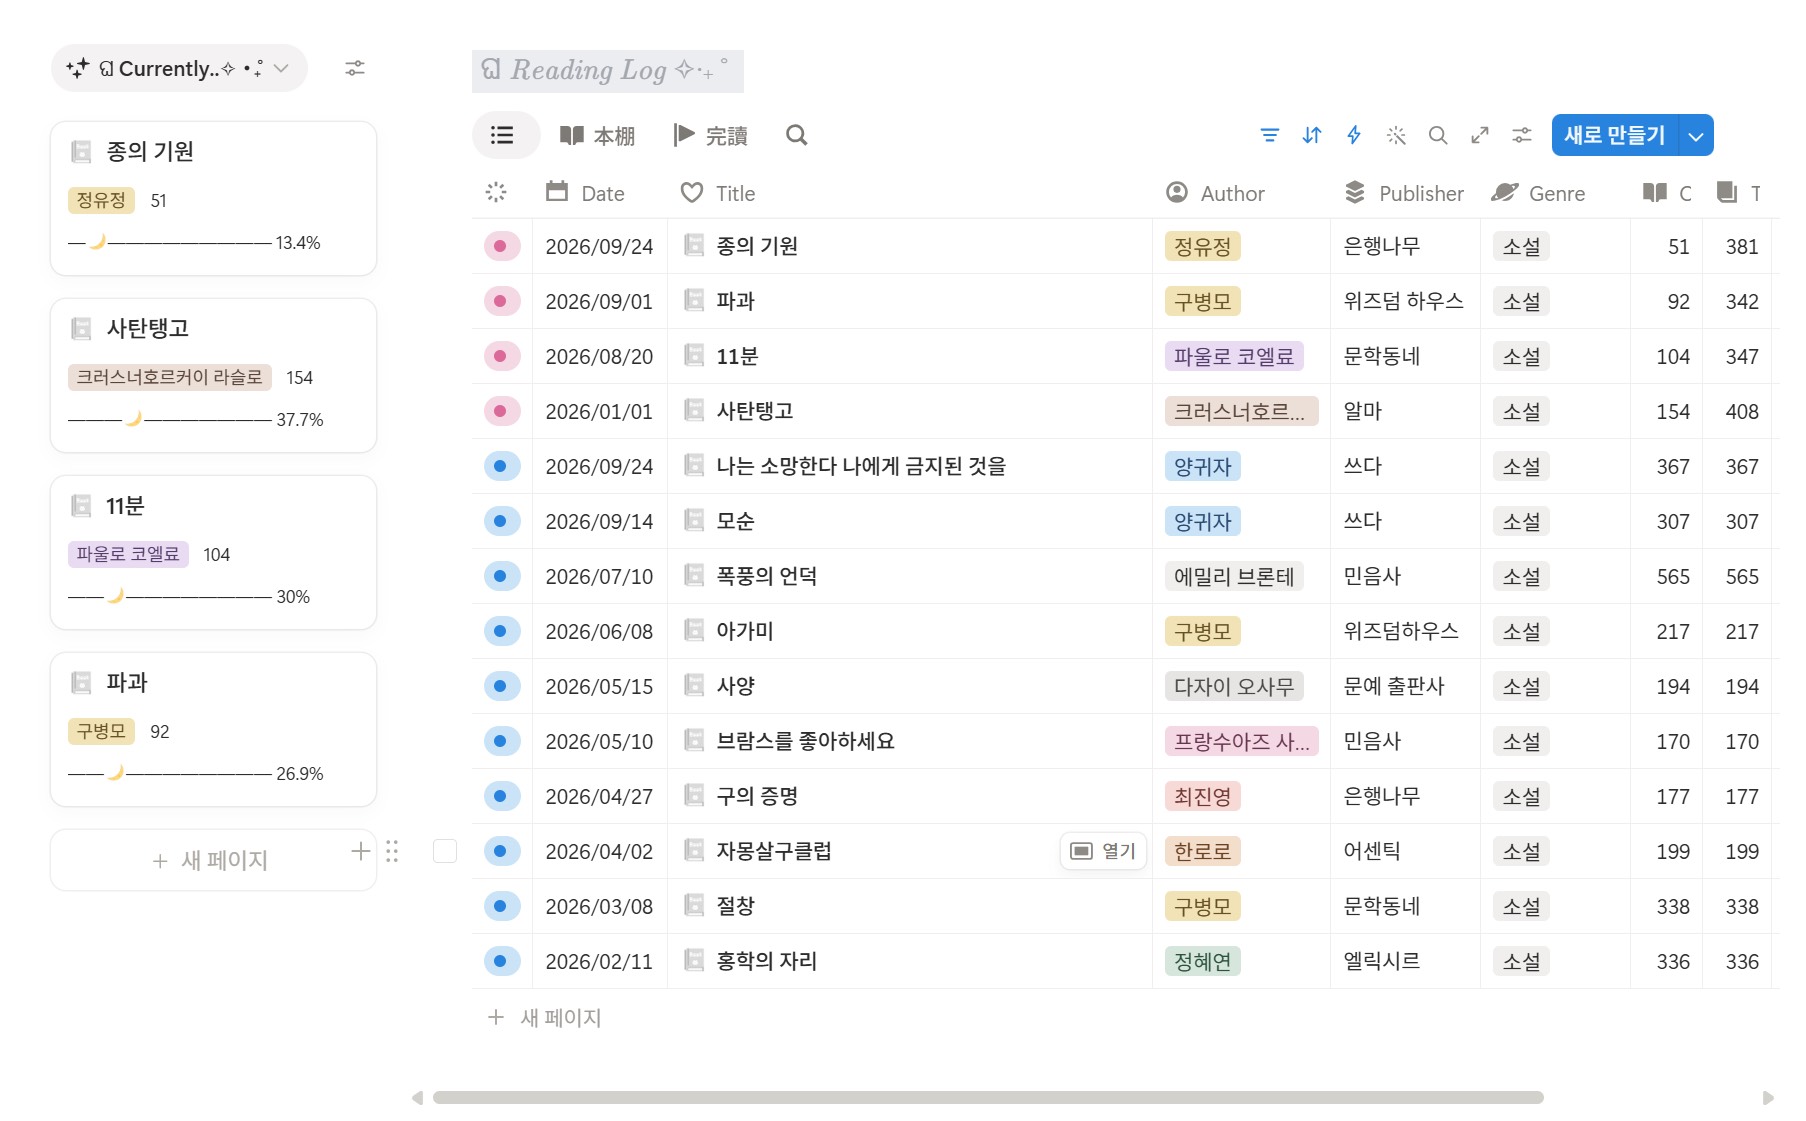The width and height of the screenshot is (1806, 1121).
Task: Select the checkbox for 자몽살구클럽 row
Action: pyautogui.click(x=445, y=851)
